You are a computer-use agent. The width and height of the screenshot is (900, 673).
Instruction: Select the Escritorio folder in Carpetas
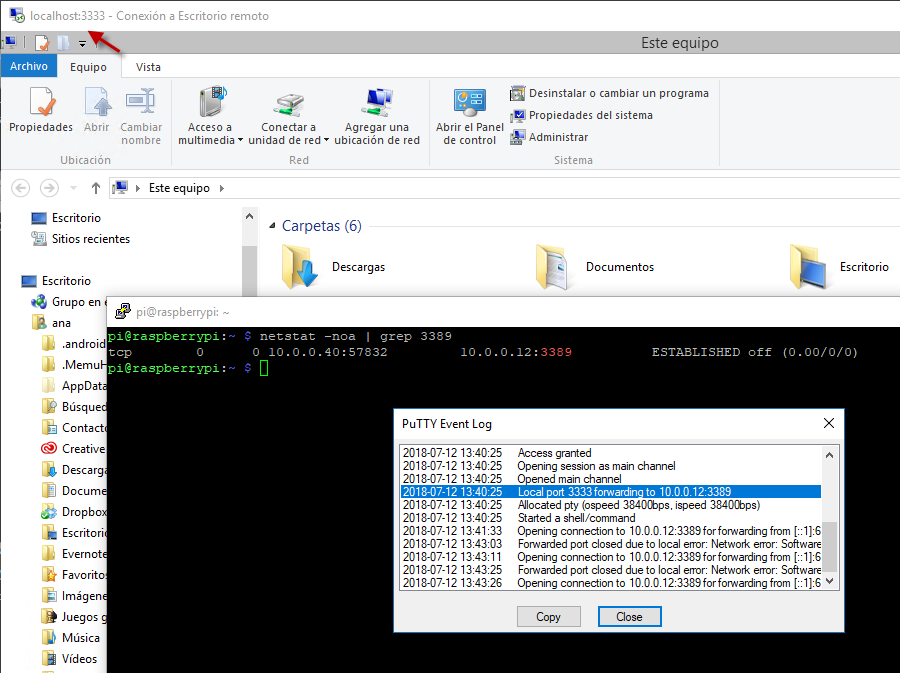838,267
